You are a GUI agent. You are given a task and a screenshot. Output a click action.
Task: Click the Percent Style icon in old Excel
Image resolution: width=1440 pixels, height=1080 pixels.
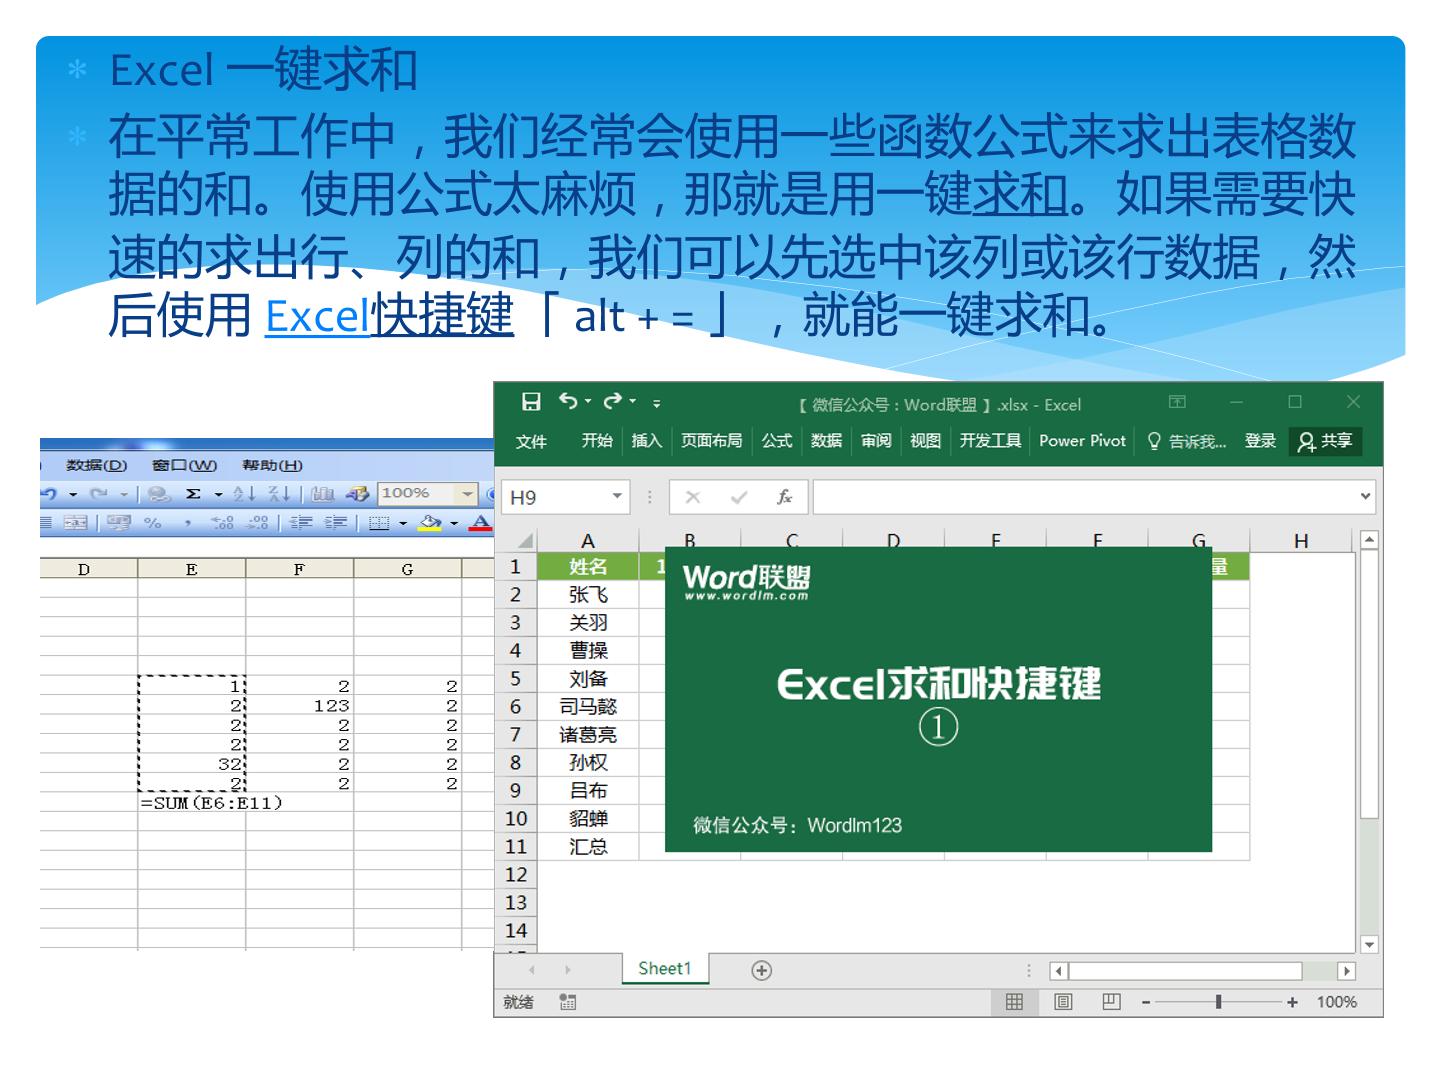click(x=153, y=522)
